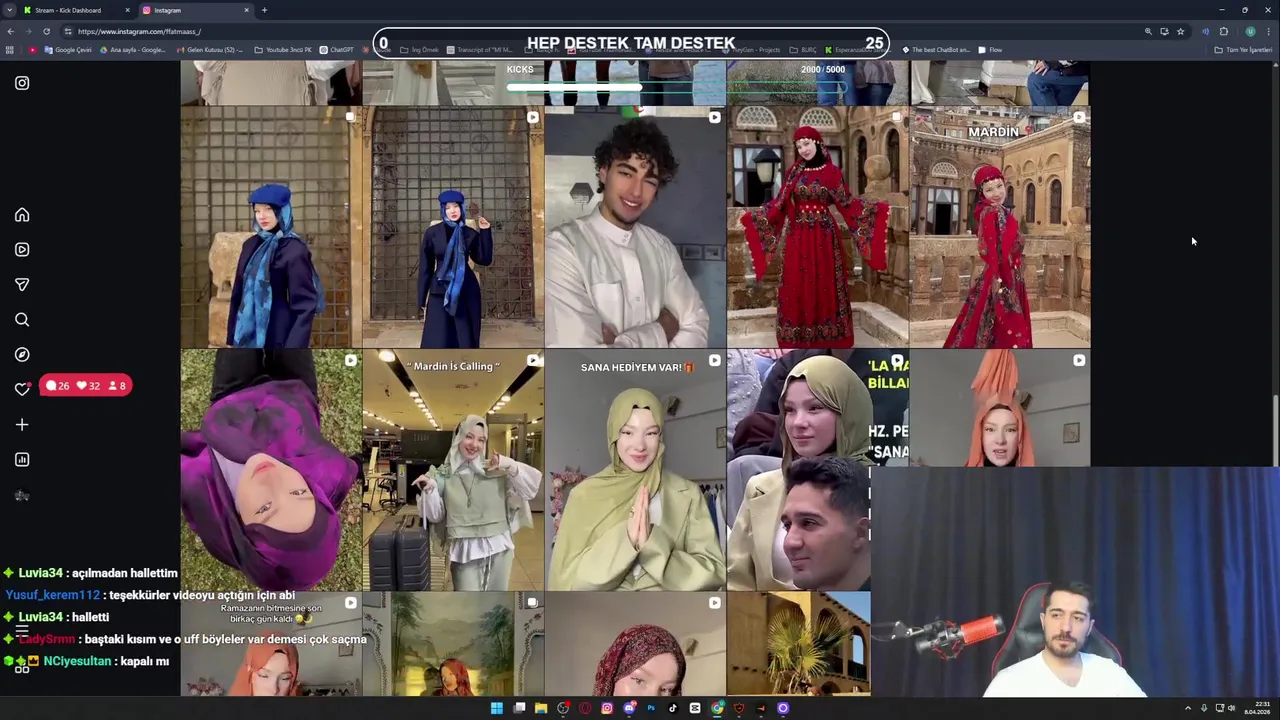Select the Instagram browser tab
Viewport: 1280px width, 720px height.
pos(195,10)
